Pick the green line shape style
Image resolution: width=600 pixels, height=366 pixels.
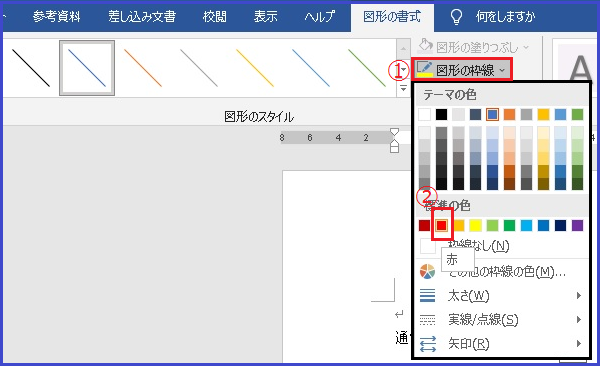pyautogui.click(x=367, y=68)
